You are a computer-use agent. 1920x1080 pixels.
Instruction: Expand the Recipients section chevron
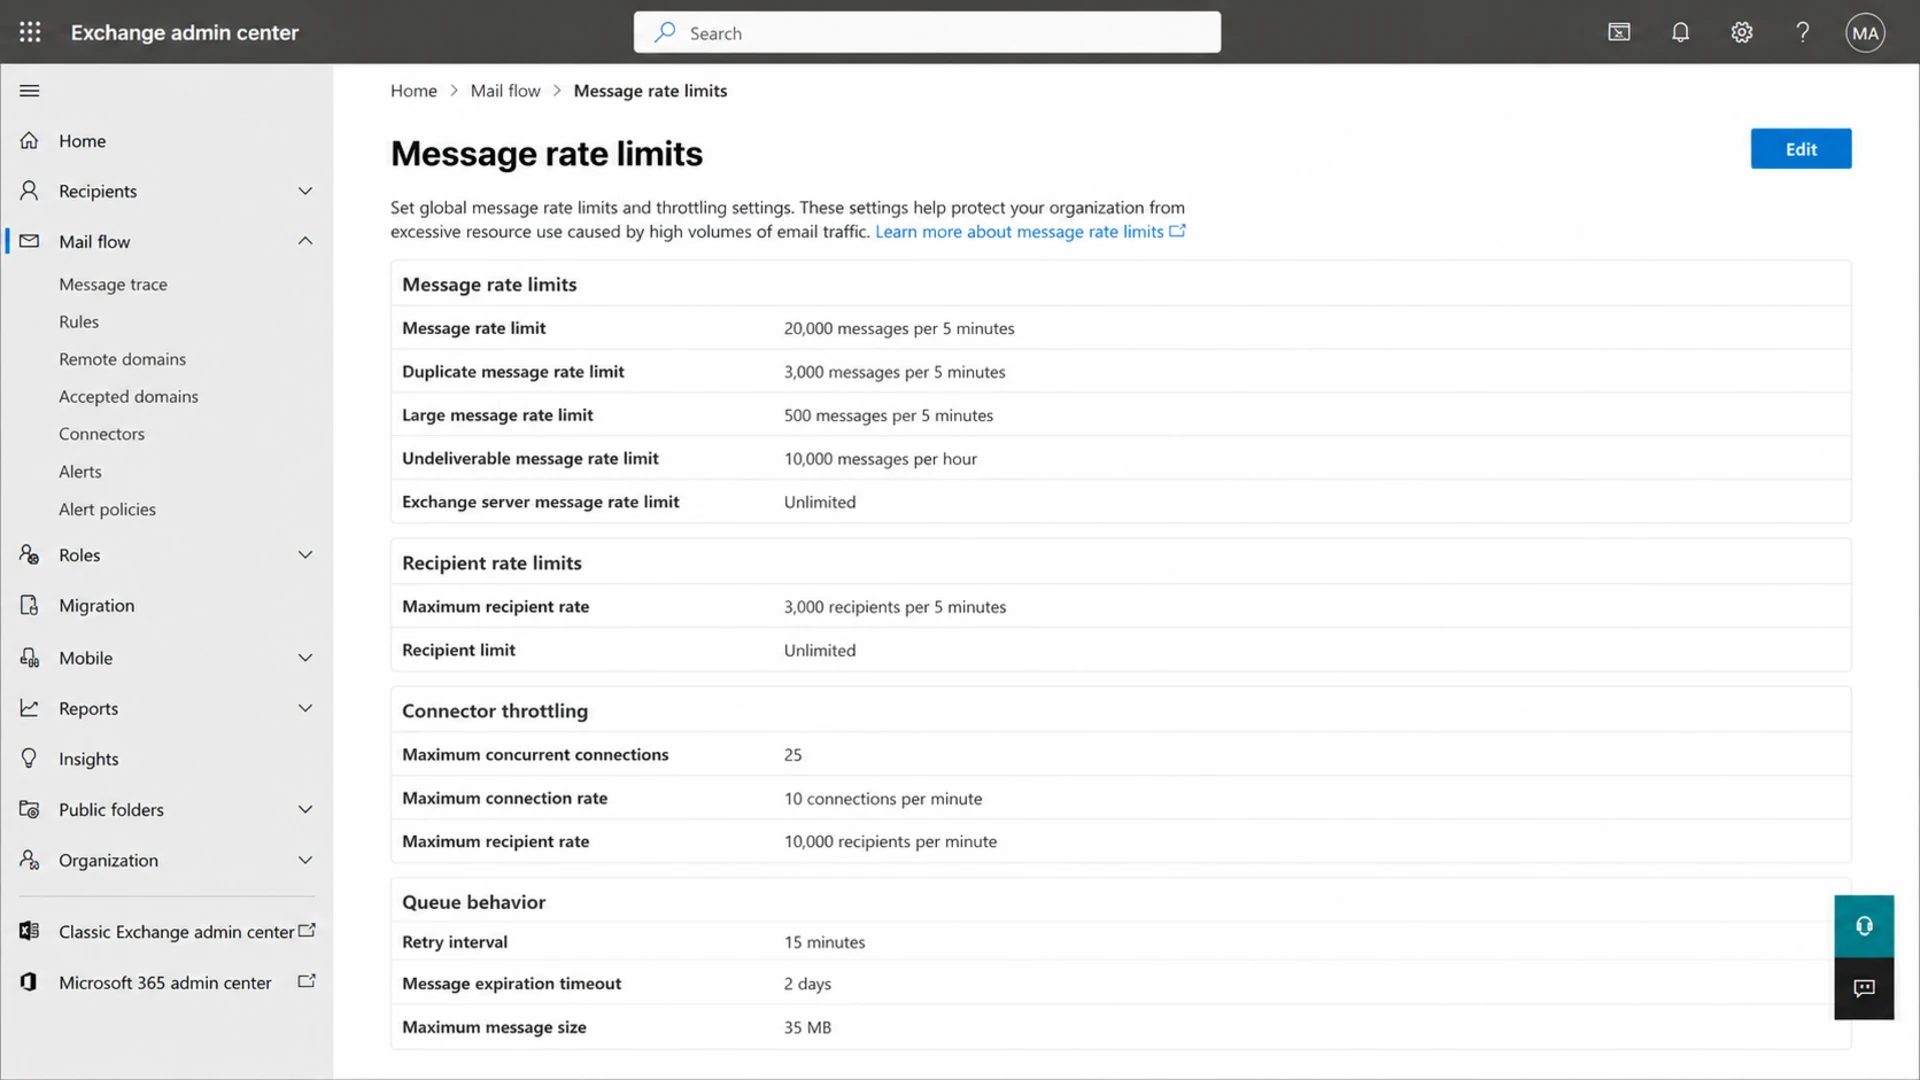[305, 190]
